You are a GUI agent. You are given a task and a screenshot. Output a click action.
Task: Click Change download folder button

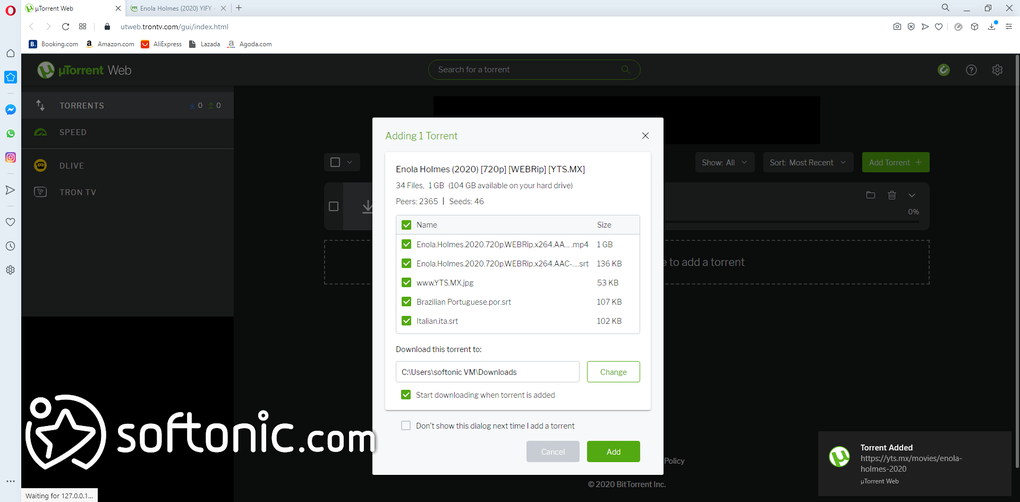(613, 372)
